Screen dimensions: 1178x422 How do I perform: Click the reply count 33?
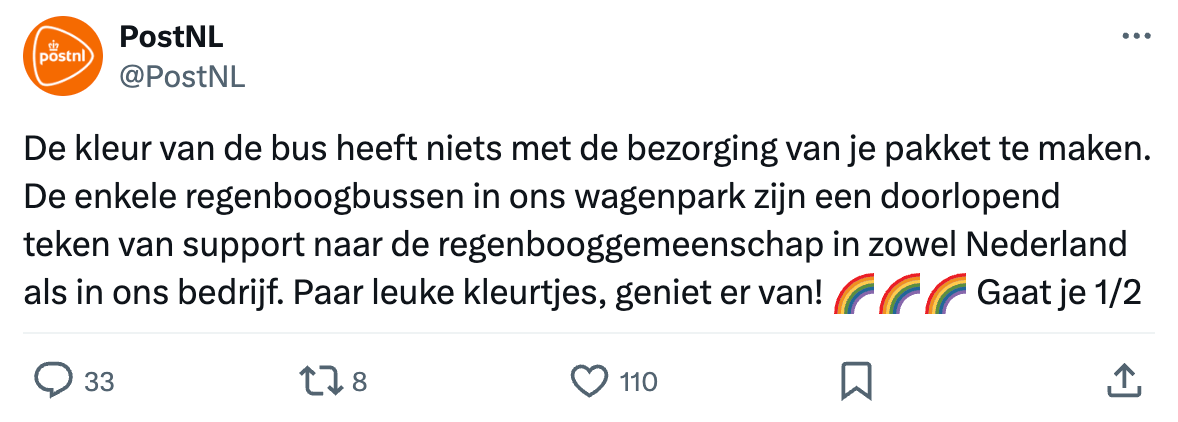click(x=98, y=381)
